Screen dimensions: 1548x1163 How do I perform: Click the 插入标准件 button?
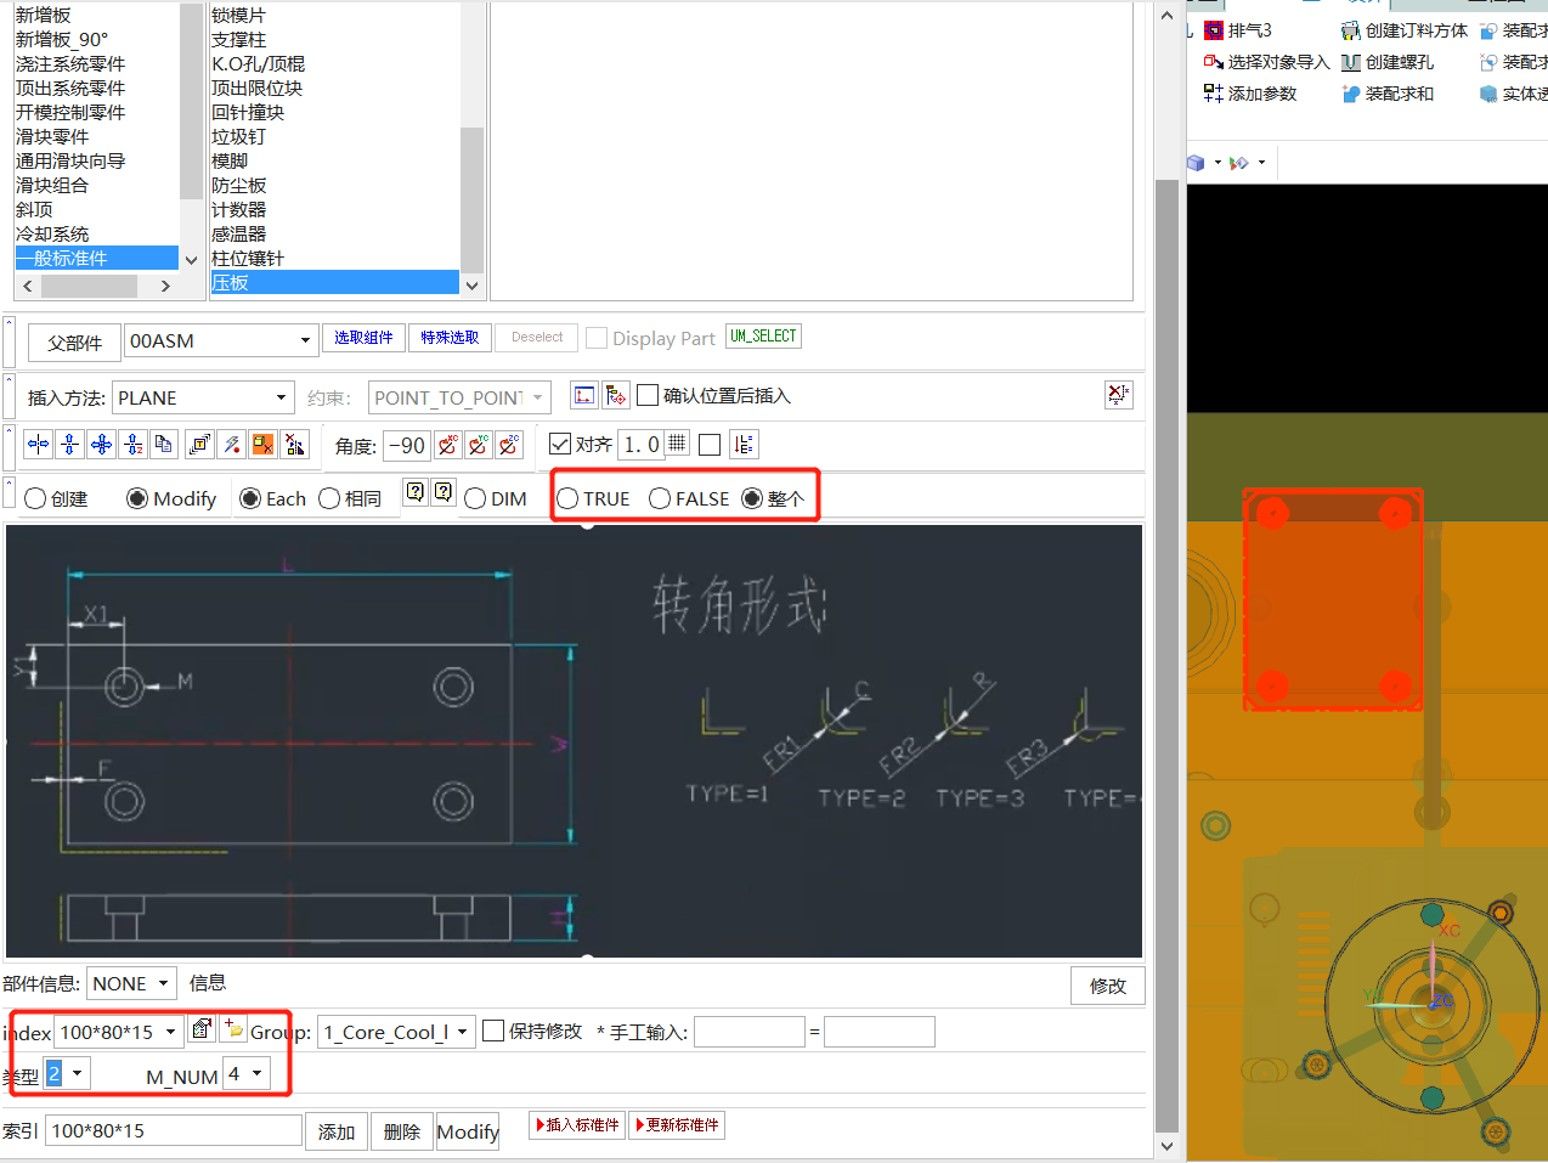click(x=577, y=1125)
